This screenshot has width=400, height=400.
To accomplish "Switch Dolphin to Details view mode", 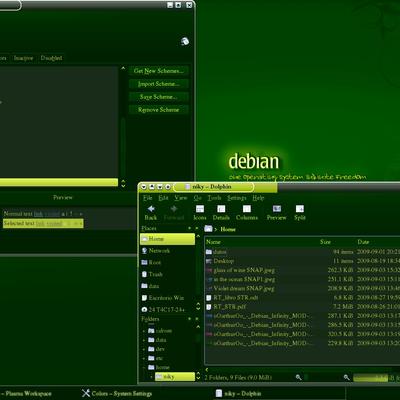I will (x=221, y=213).
